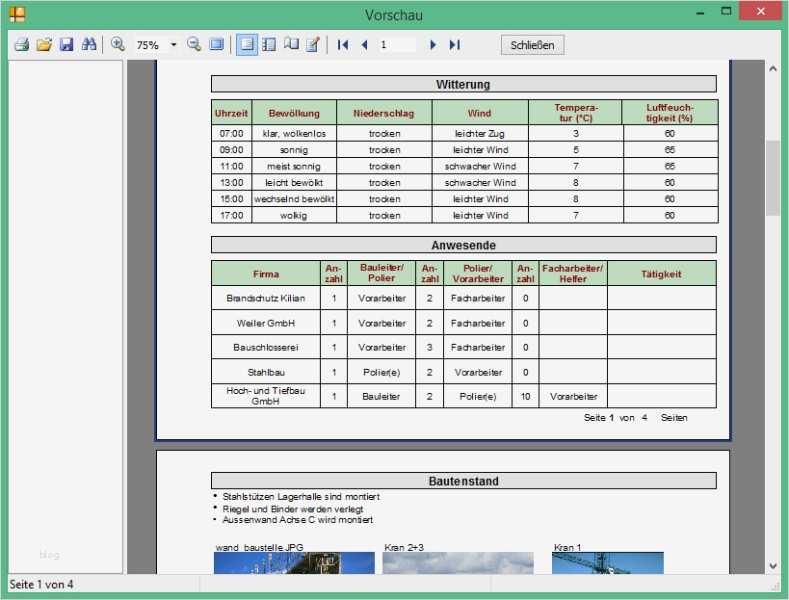Click the status bar 'Seite 1 von 4'
Screen dimensions: 789x600
coord(41,584)
